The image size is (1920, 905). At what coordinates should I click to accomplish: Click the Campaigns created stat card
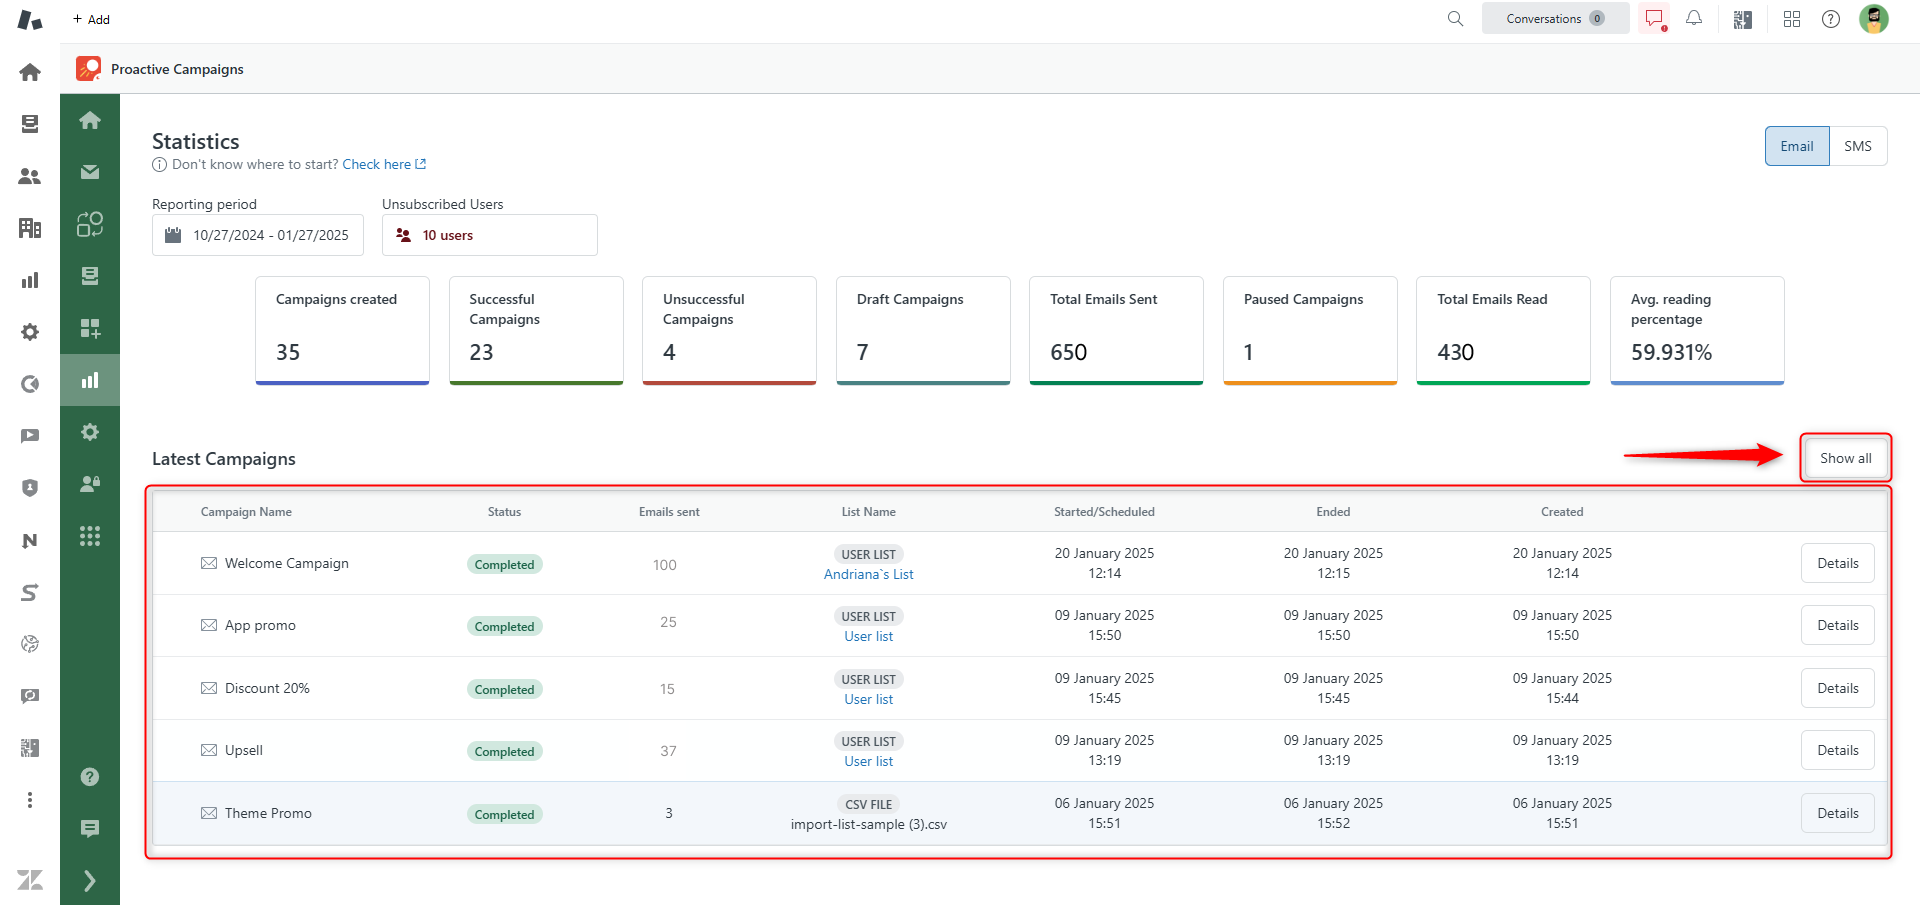(x=342, y=330)
